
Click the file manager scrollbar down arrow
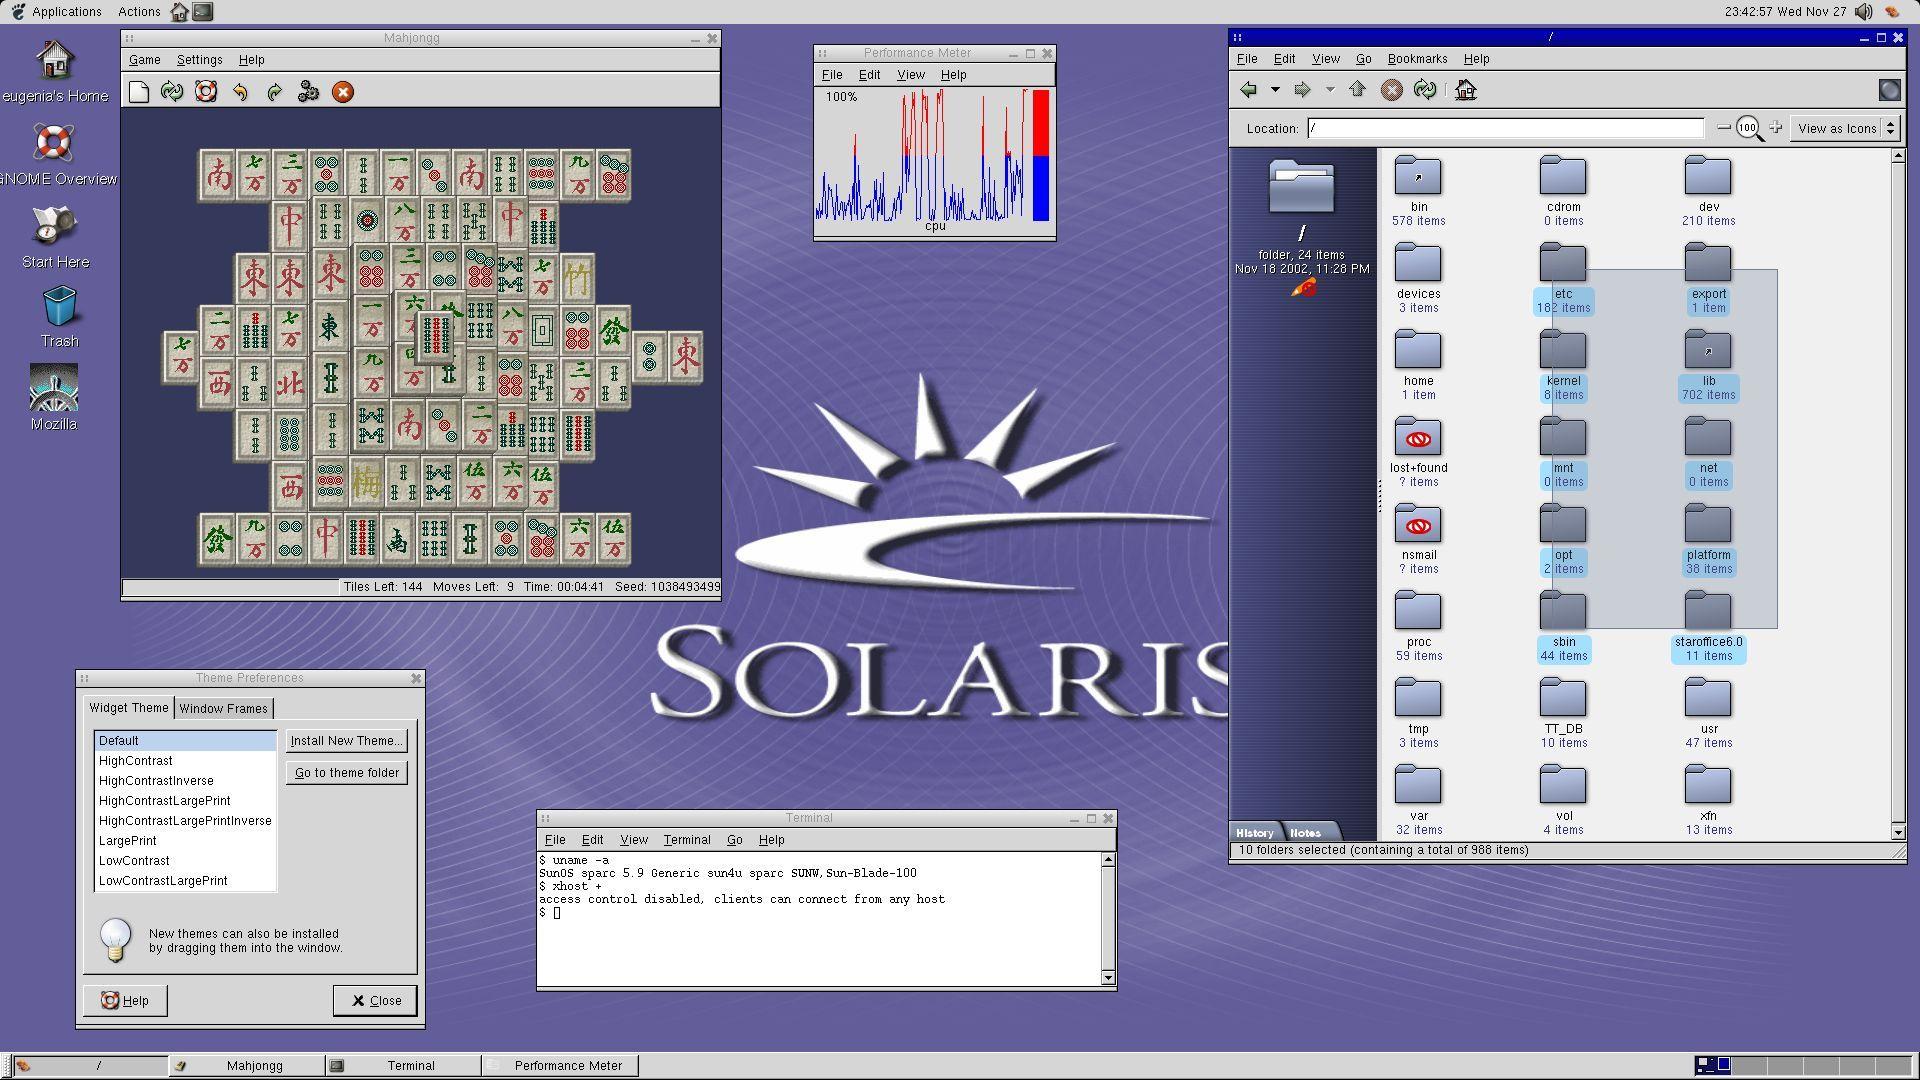pyautogui.click(x=1898, y=832)
